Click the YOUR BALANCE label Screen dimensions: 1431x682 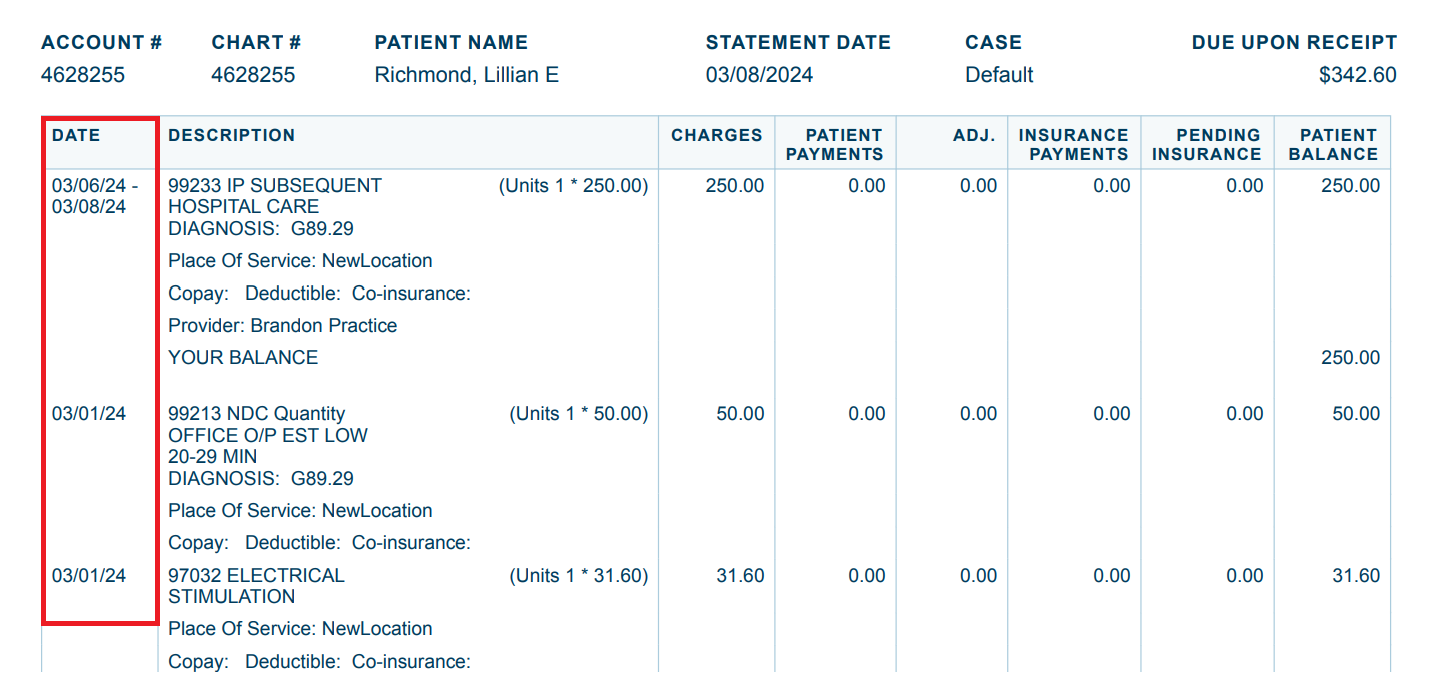click(x=243, y=358)
